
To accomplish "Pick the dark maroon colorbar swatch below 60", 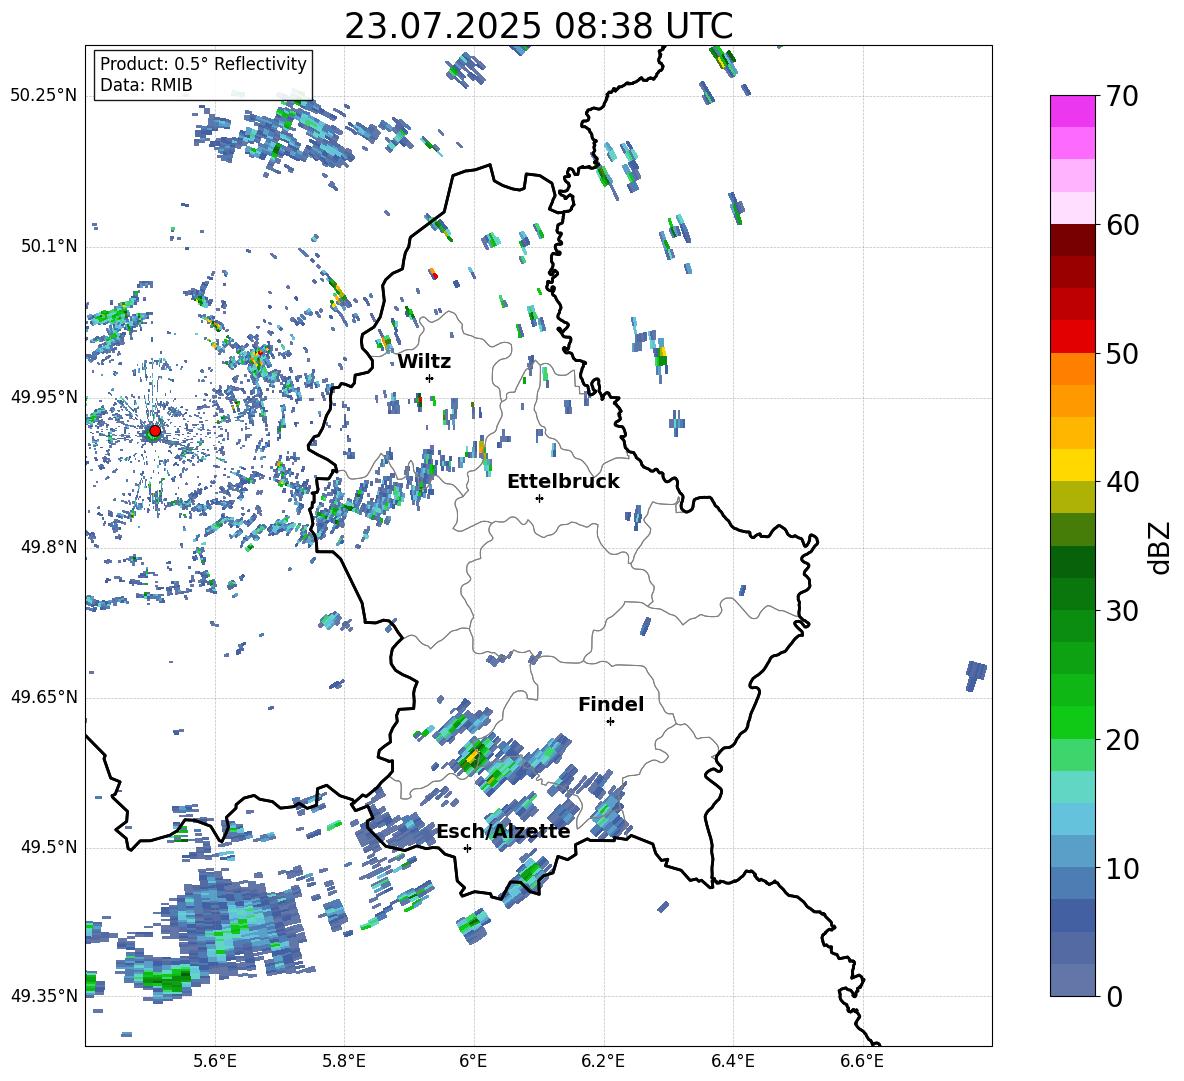I will [1072, 240].
